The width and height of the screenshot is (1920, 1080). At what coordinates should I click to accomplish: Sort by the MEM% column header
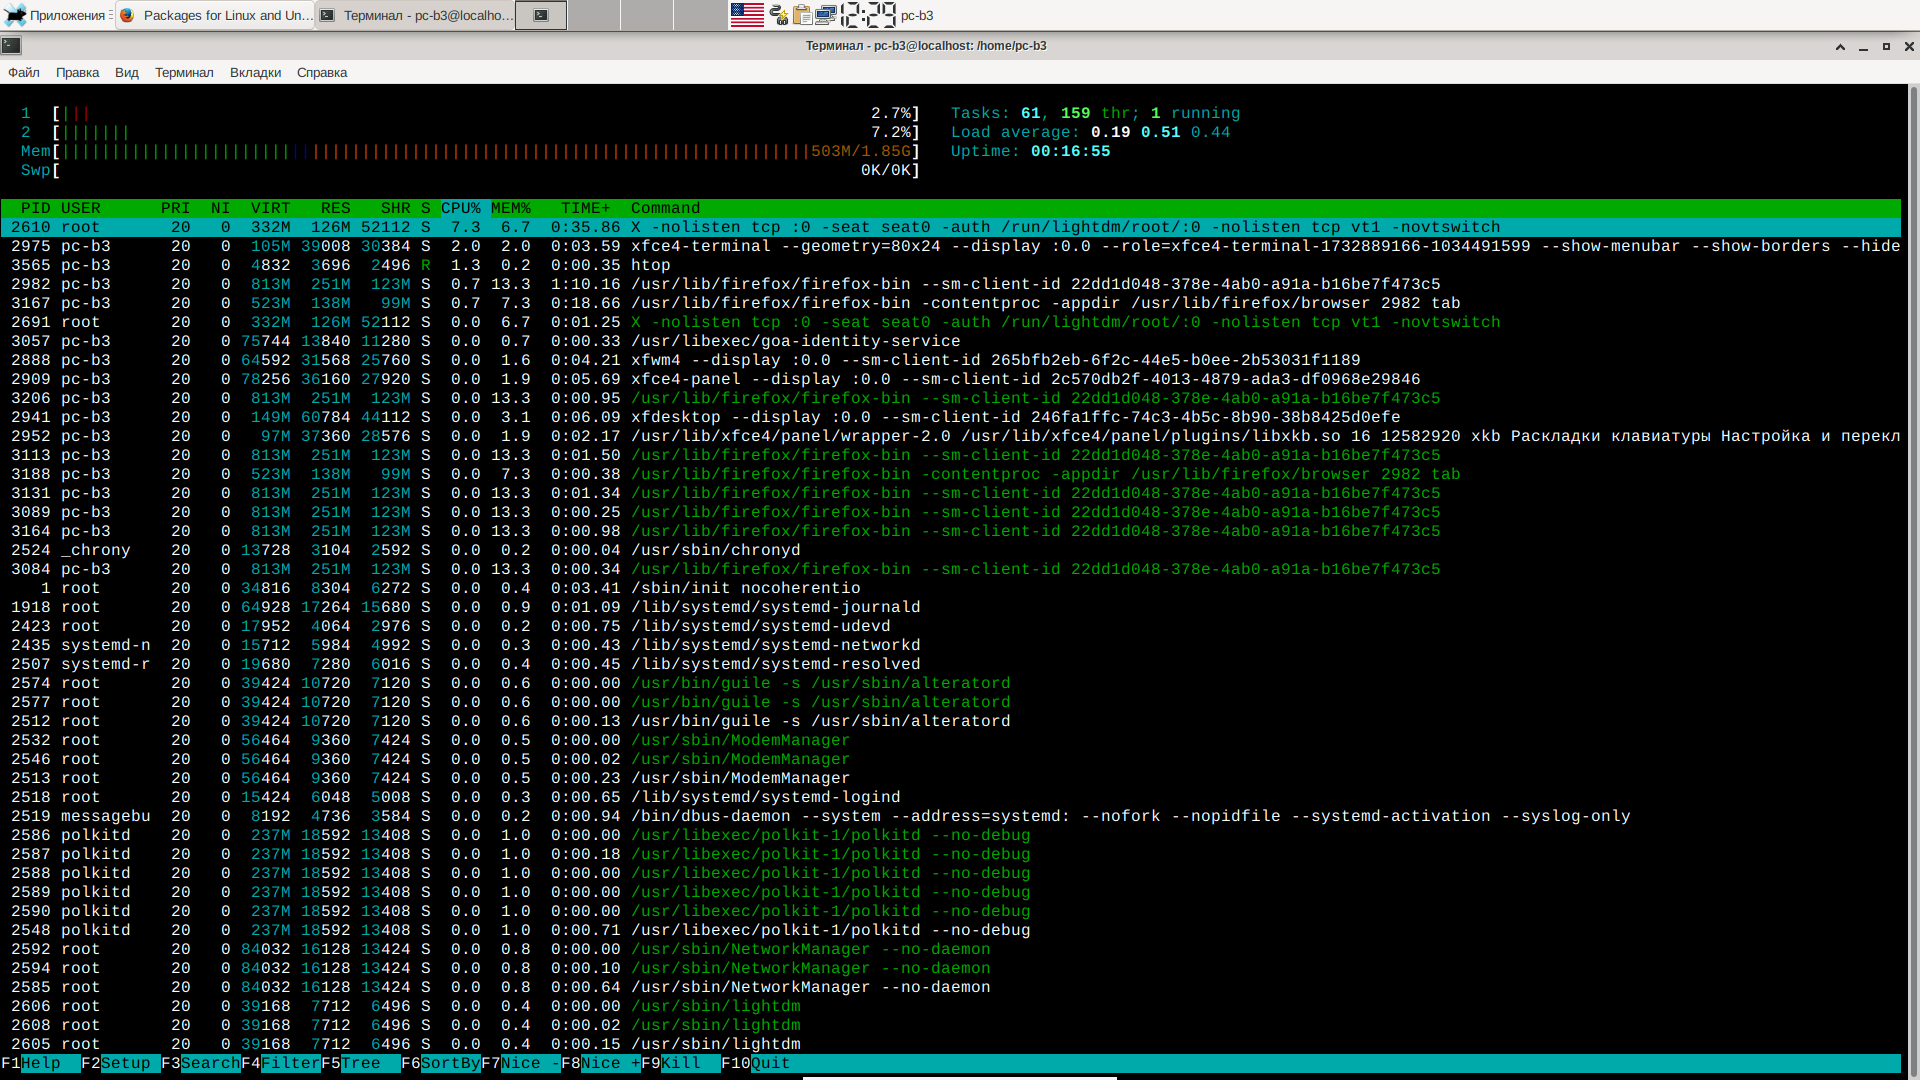pos(511,208)
